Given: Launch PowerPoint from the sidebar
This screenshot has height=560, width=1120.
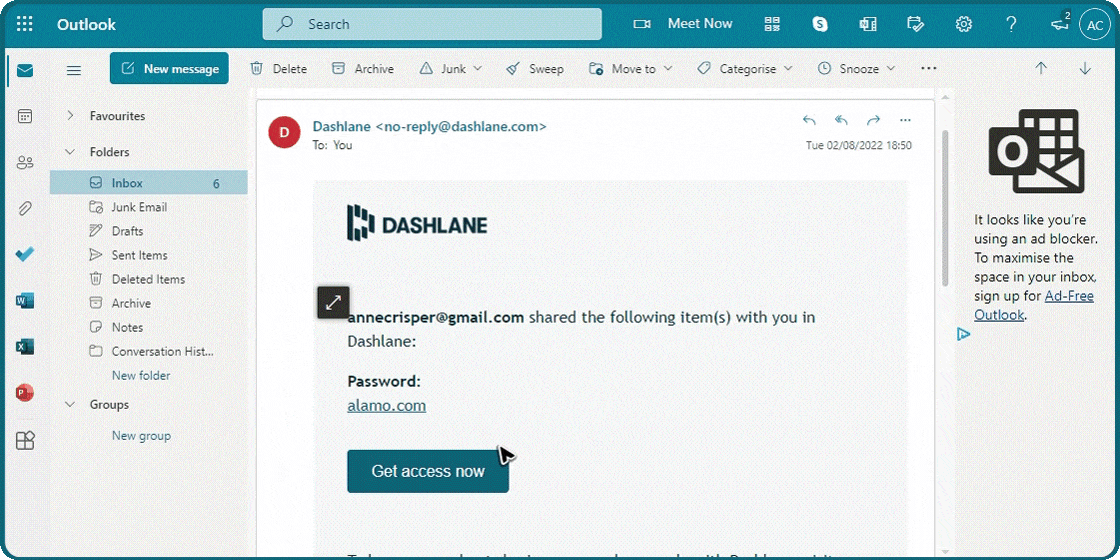Looking at the screenshot, I should 25,393.
